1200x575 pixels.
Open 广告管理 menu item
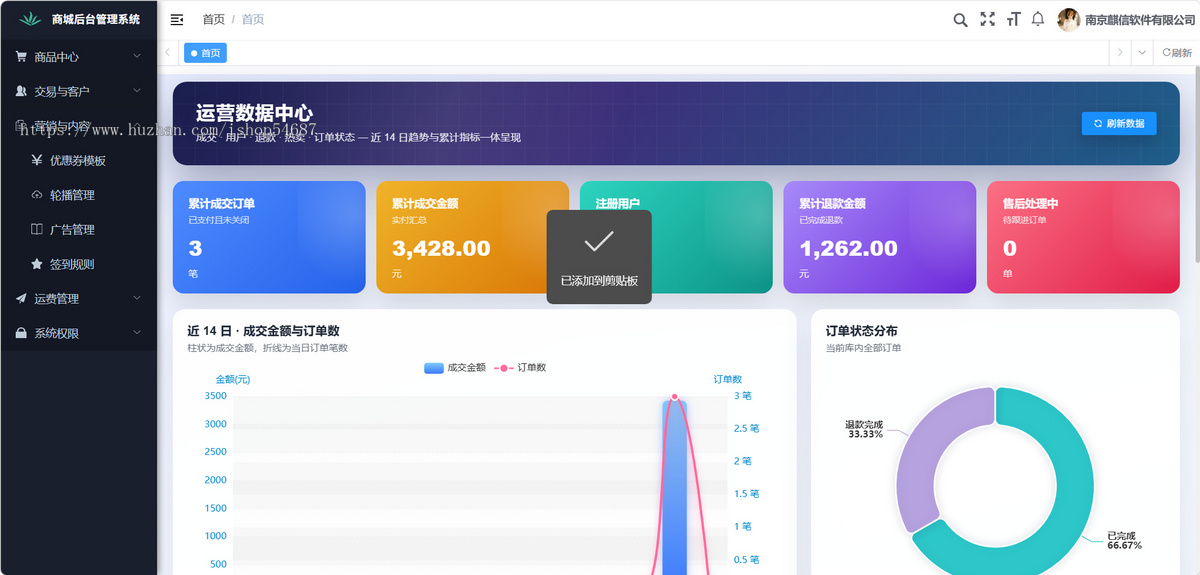pos(72,229)
